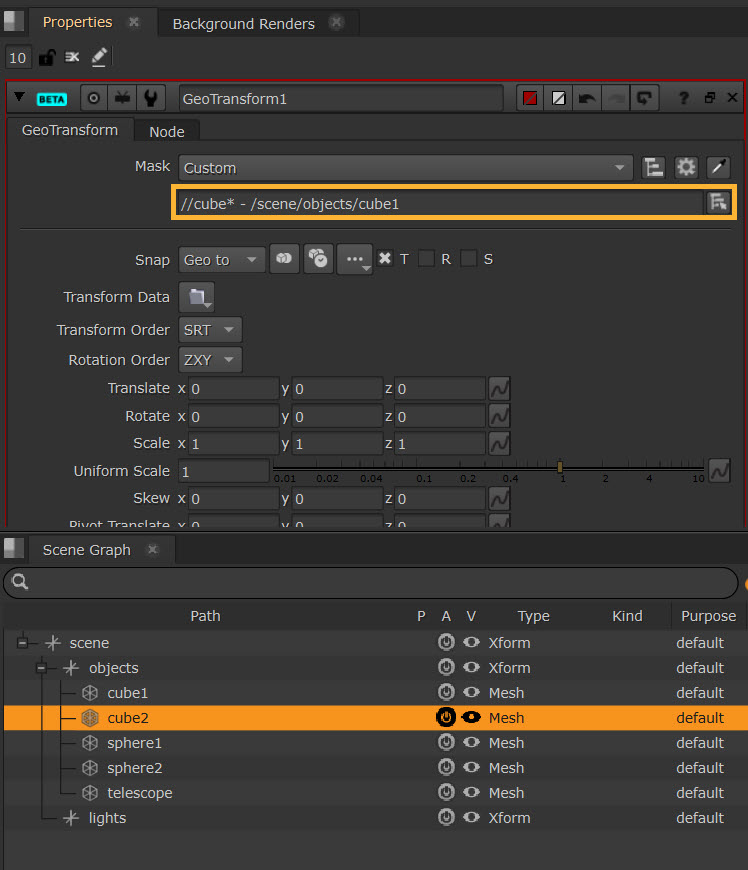Open the Transform Order SRT dropdown
This screenshot has width=748, height=870.
(210, 330)
